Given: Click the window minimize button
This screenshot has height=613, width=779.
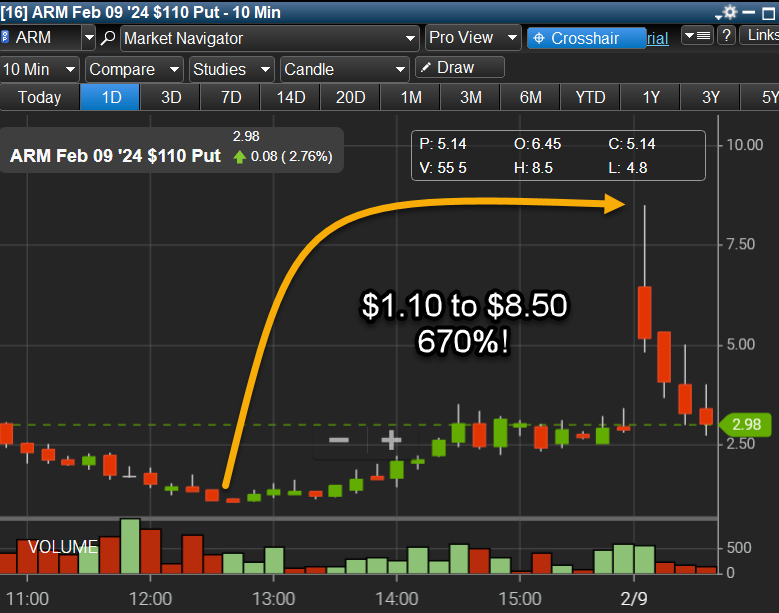Looking at the screenshot, I should 749,12.
